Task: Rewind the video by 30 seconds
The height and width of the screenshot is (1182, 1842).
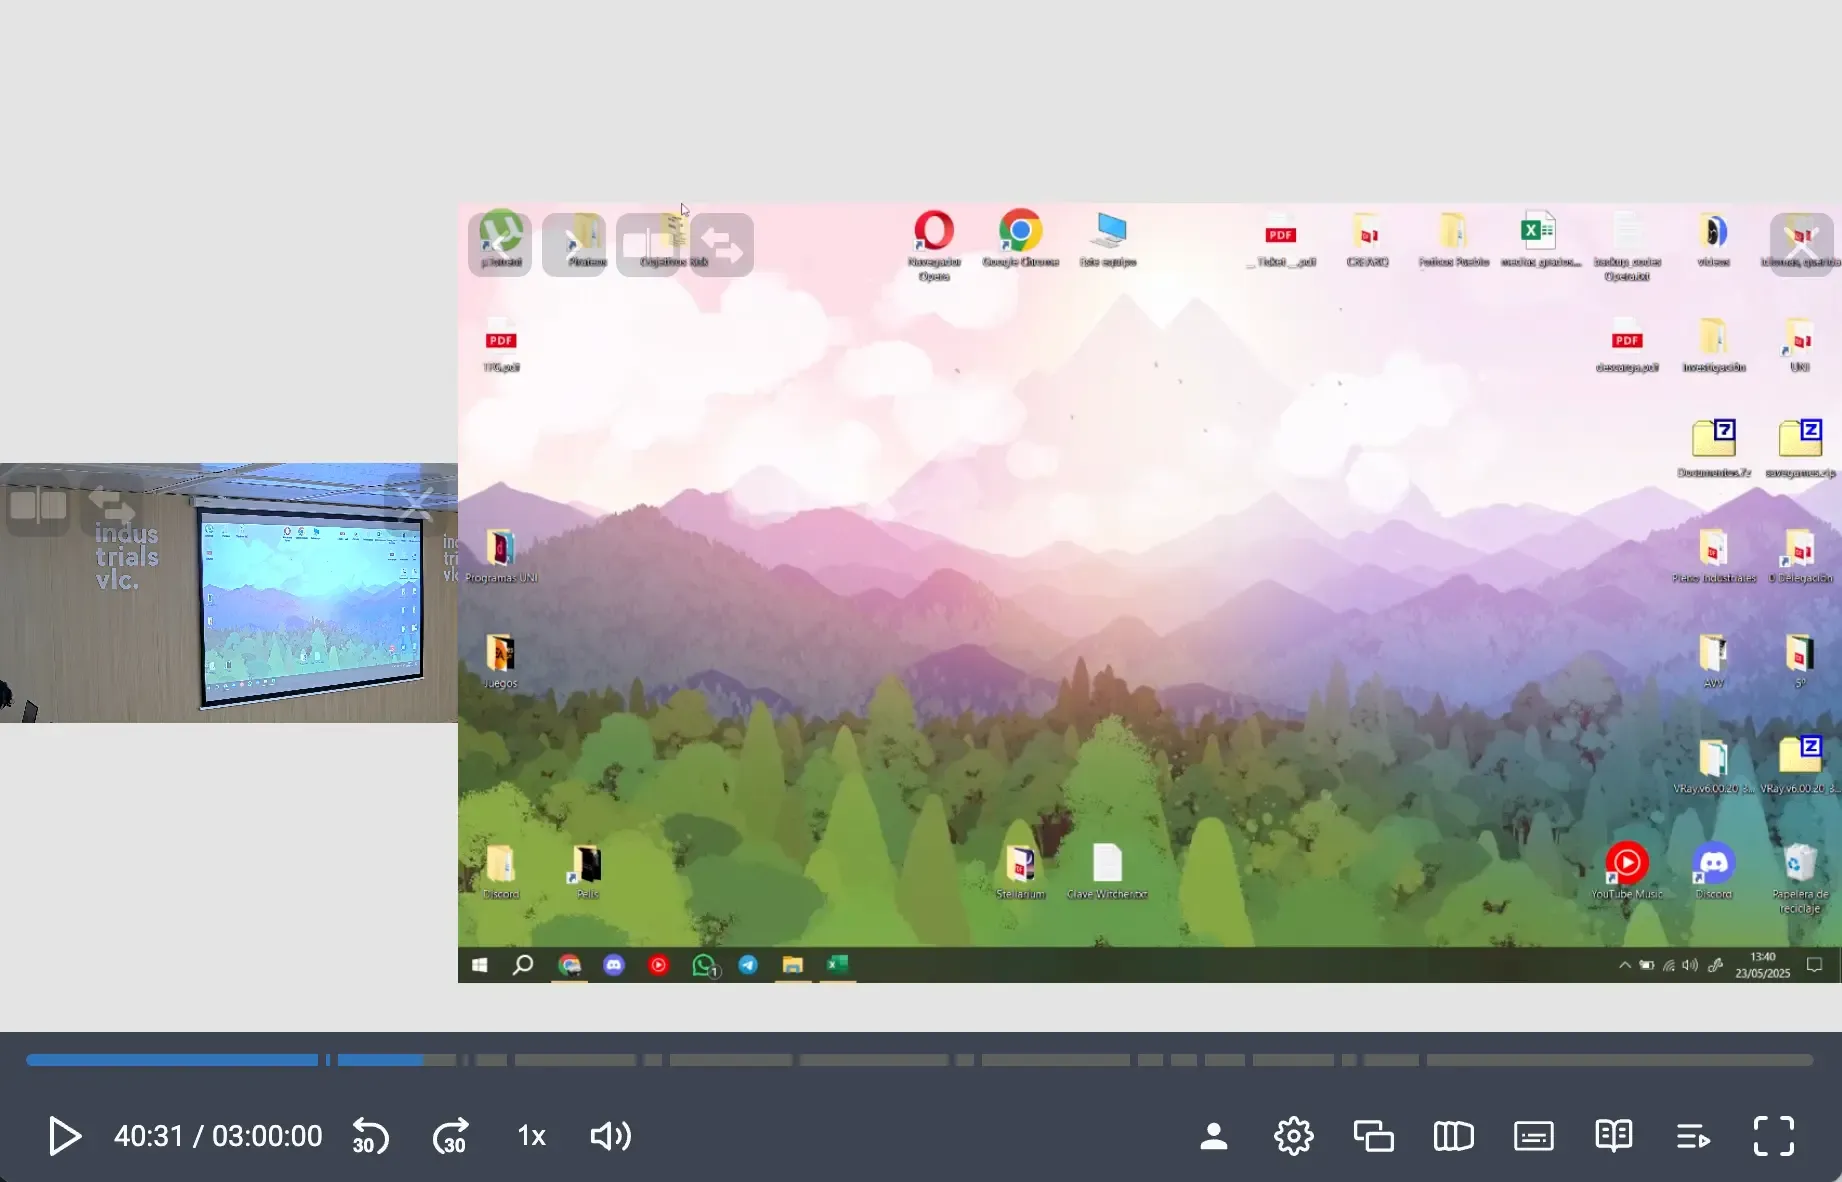Action: click(x=370, y=1136)
